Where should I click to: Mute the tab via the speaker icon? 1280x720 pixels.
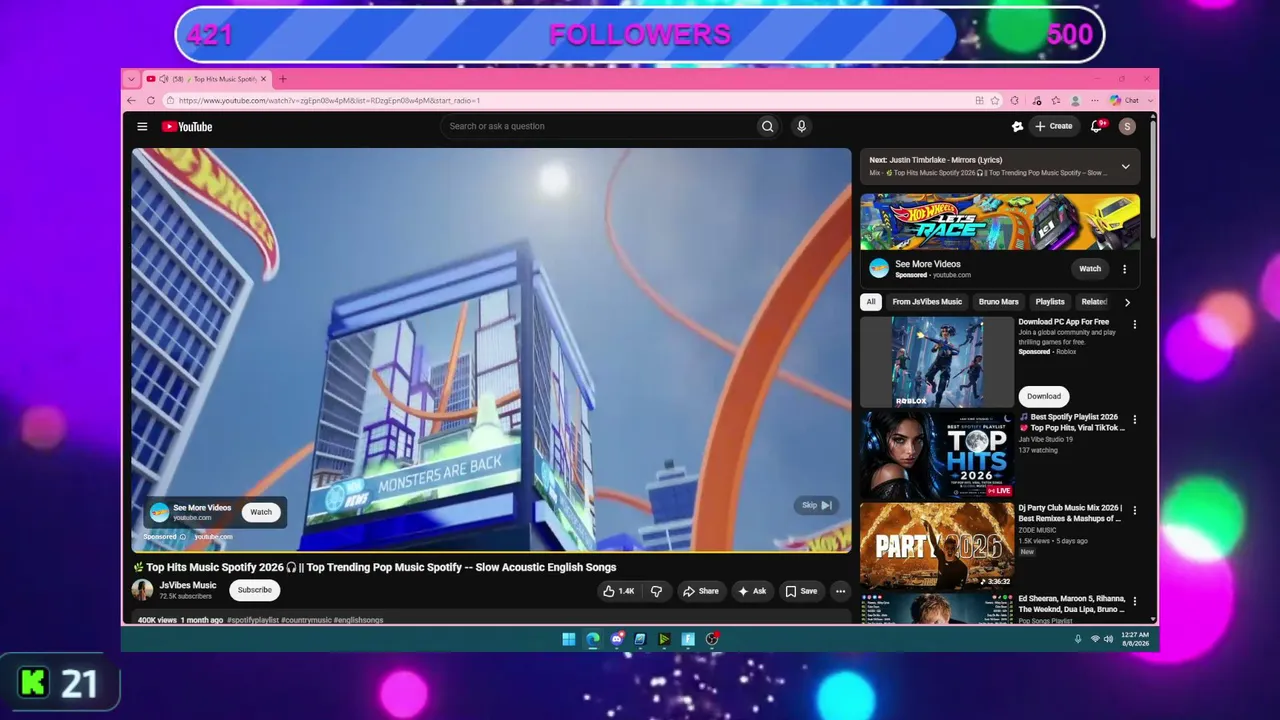point(163,79)
